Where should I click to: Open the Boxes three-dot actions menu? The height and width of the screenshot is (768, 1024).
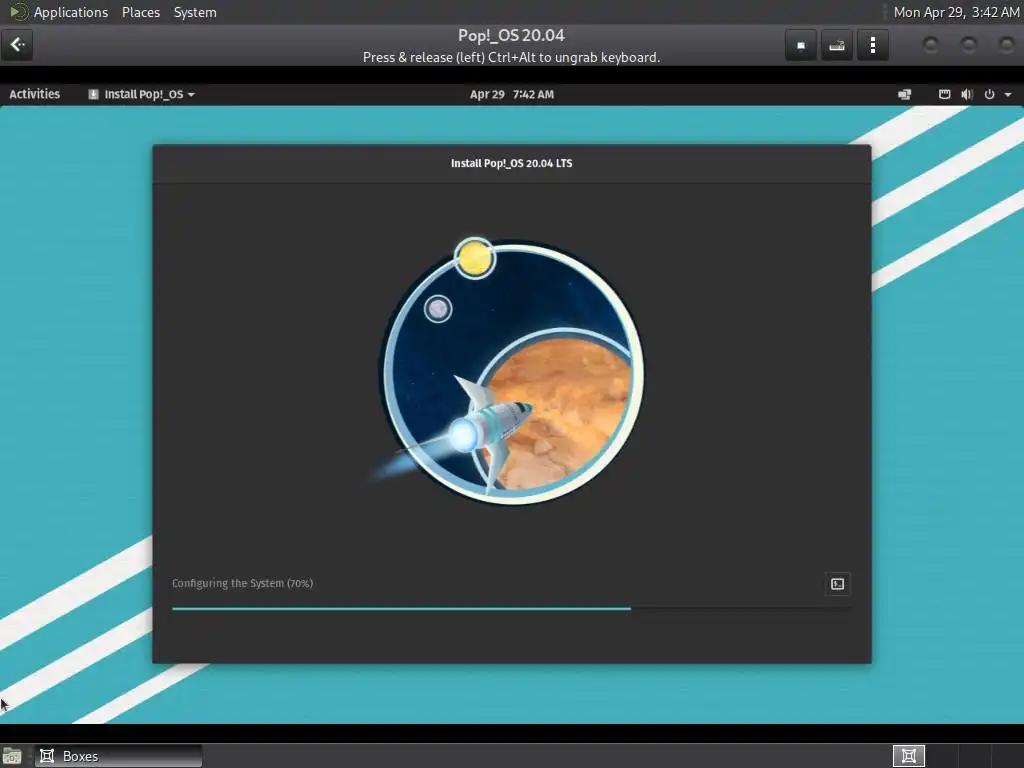point(872,45)
